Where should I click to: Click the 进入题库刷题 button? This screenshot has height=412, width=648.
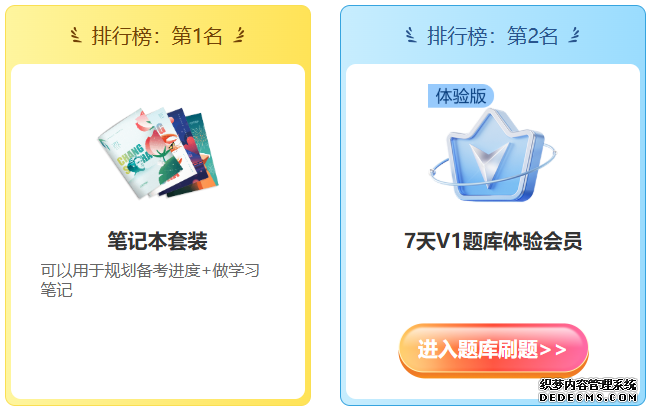pyautogui.click(x=493, y=350)
